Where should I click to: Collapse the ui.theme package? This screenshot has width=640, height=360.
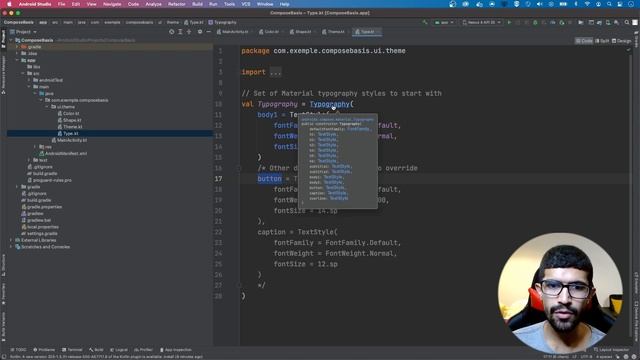point(47,107)
